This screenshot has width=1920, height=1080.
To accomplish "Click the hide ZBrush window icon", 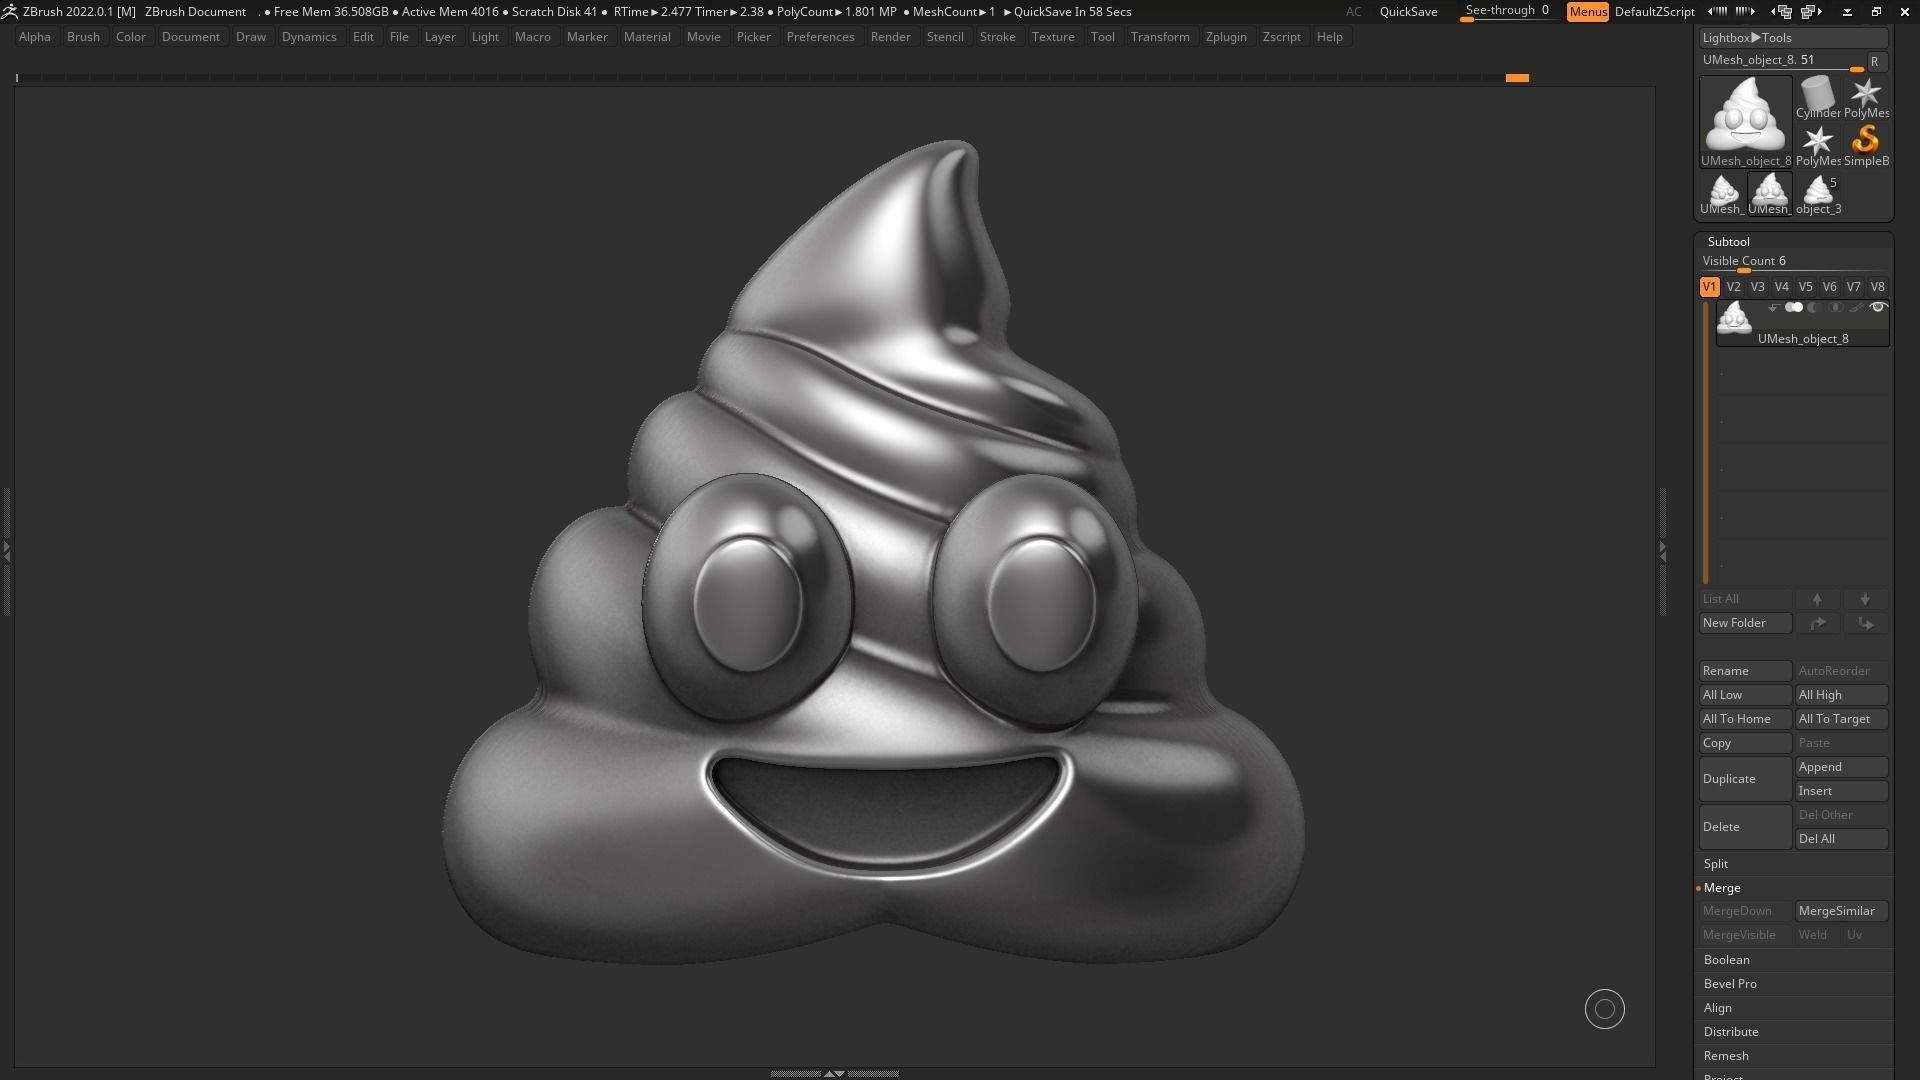I will tap(1847, 12).
